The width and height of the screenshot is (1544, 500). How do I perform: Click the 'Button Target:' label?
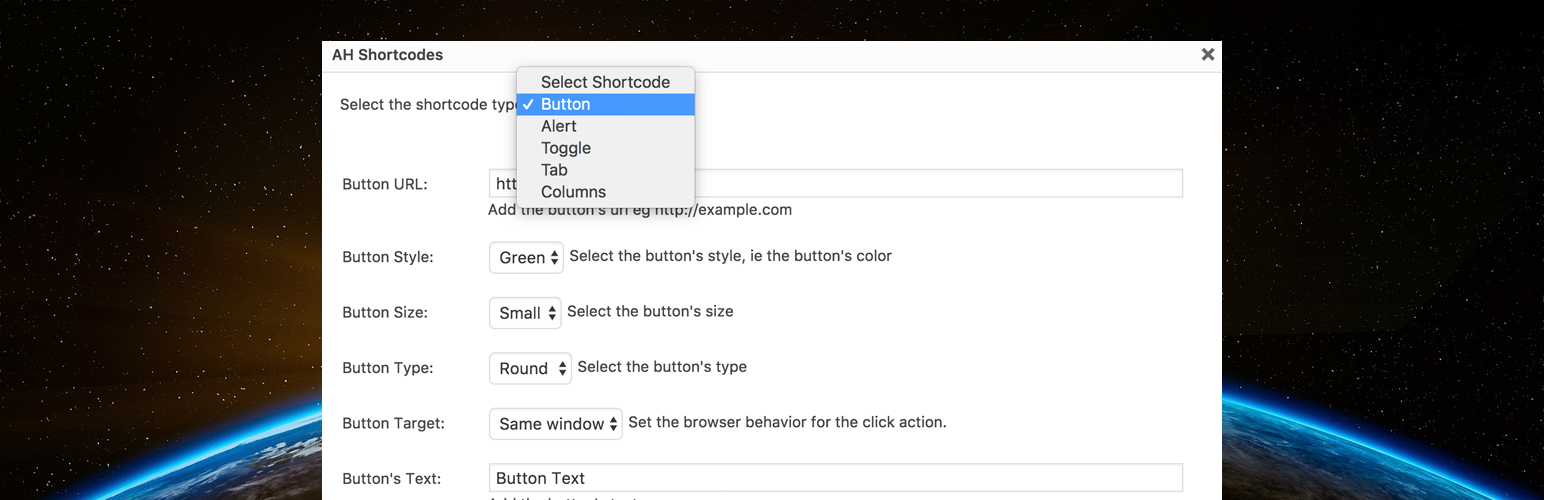click(x=394, y=423)
